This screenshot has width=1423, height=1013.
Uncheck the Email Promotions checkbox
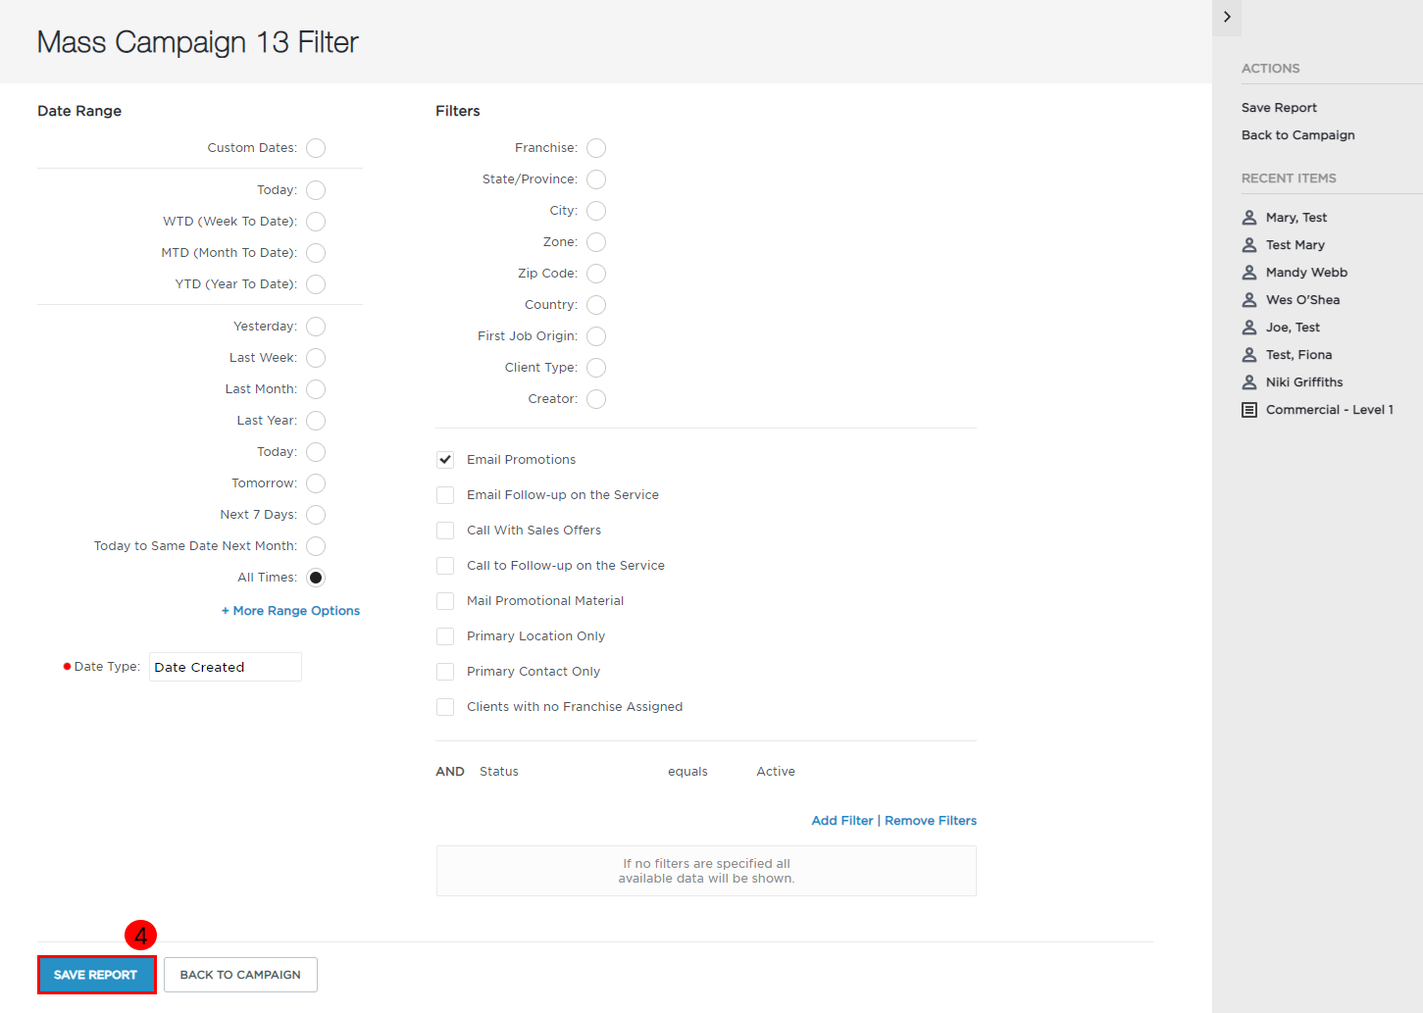[x=445, y=460]
